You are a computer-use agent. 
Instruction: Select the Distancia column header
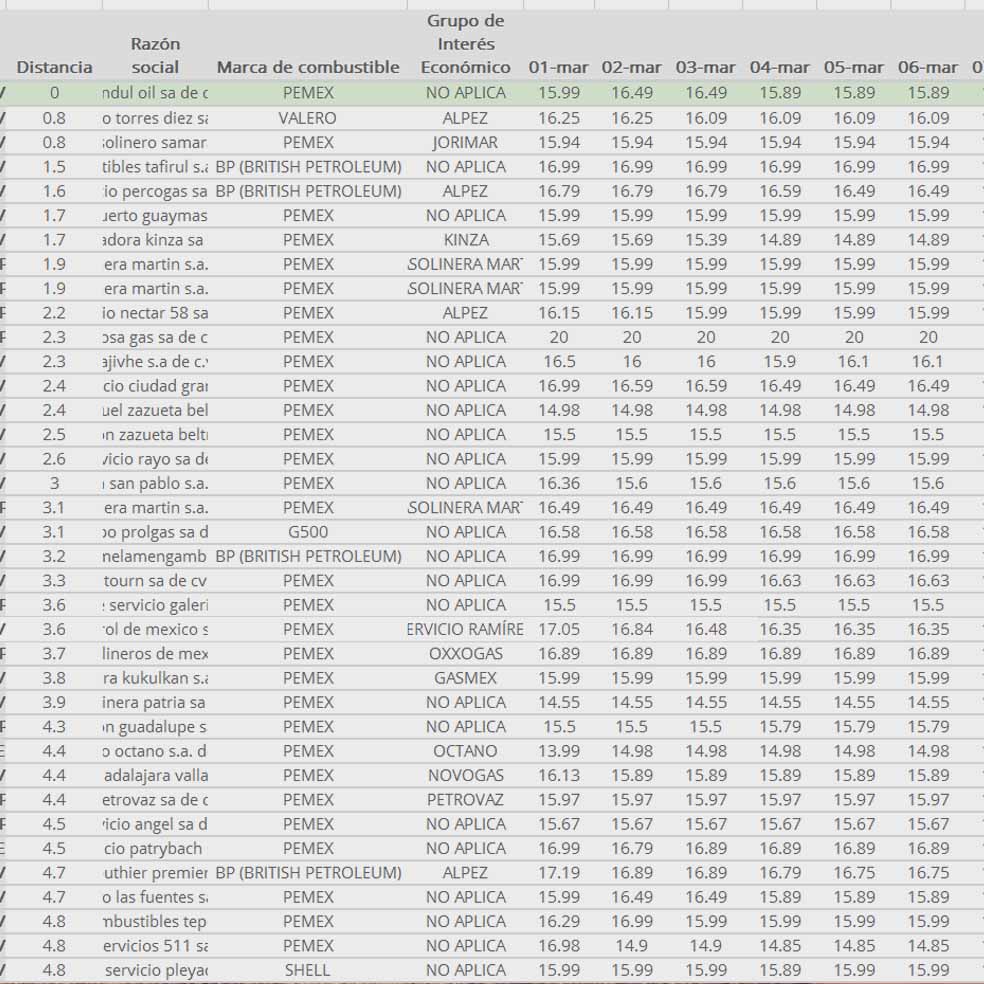coord(54,67)
